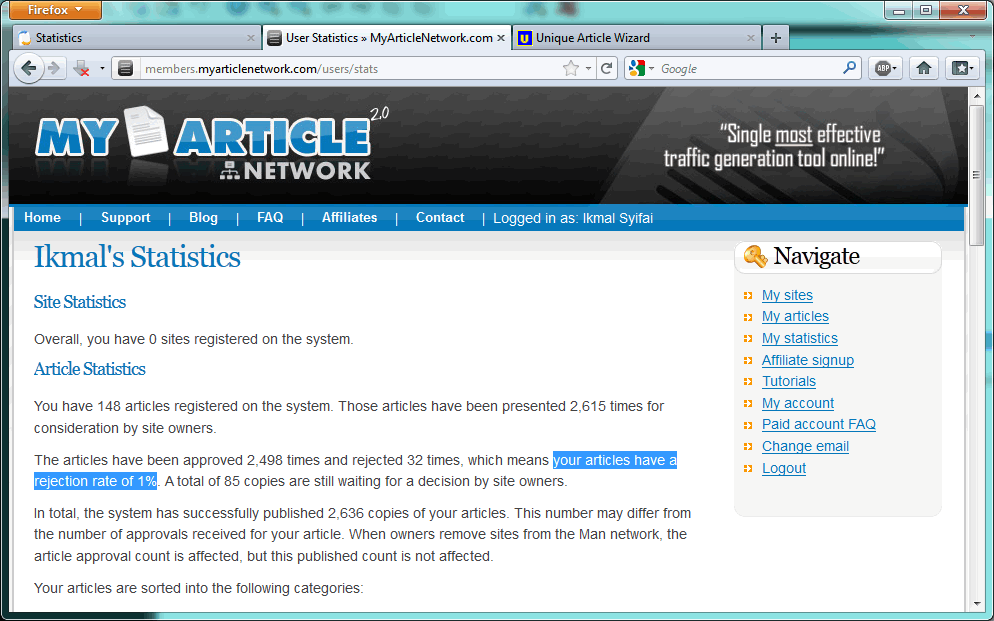The image size is (994, 621).
Task: Go forward in browser history
Action: pos(55,68)
